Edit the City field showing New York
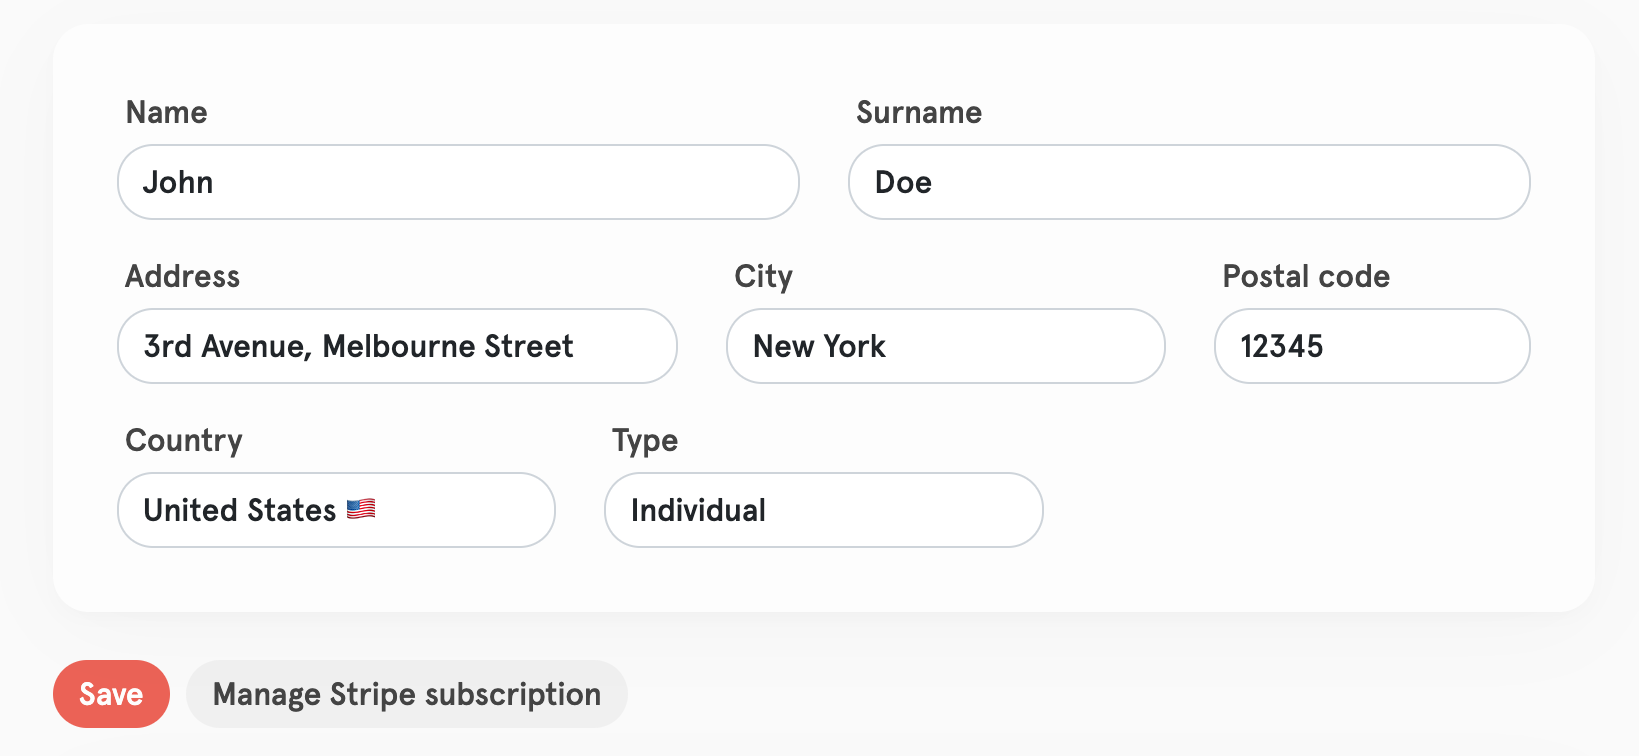 click(946, 346)
